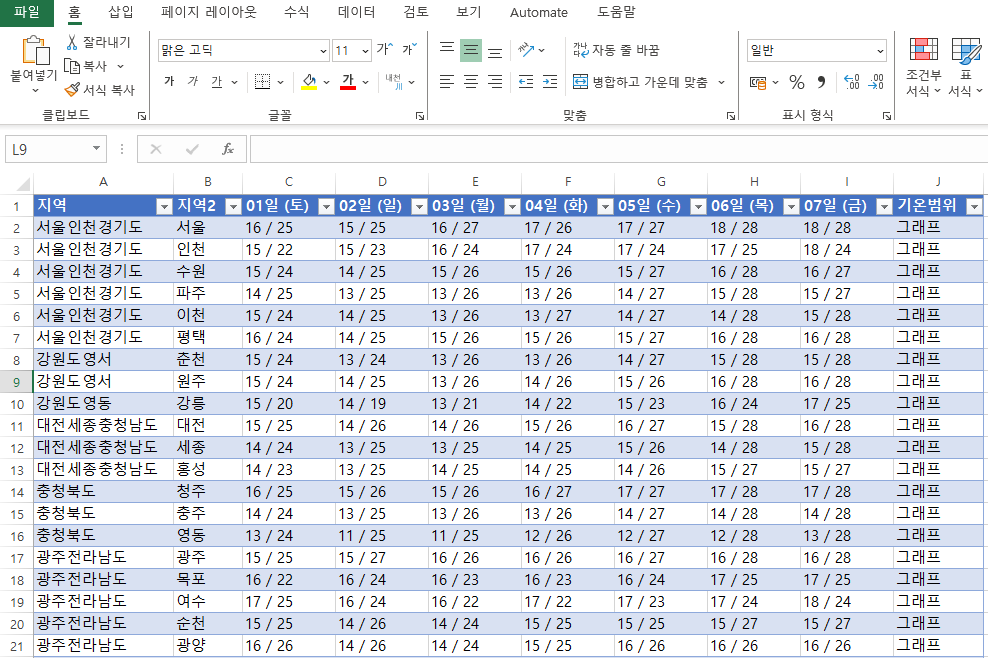
Task: Select the Cut (잘라내기) icon
Action: (73, 45)
